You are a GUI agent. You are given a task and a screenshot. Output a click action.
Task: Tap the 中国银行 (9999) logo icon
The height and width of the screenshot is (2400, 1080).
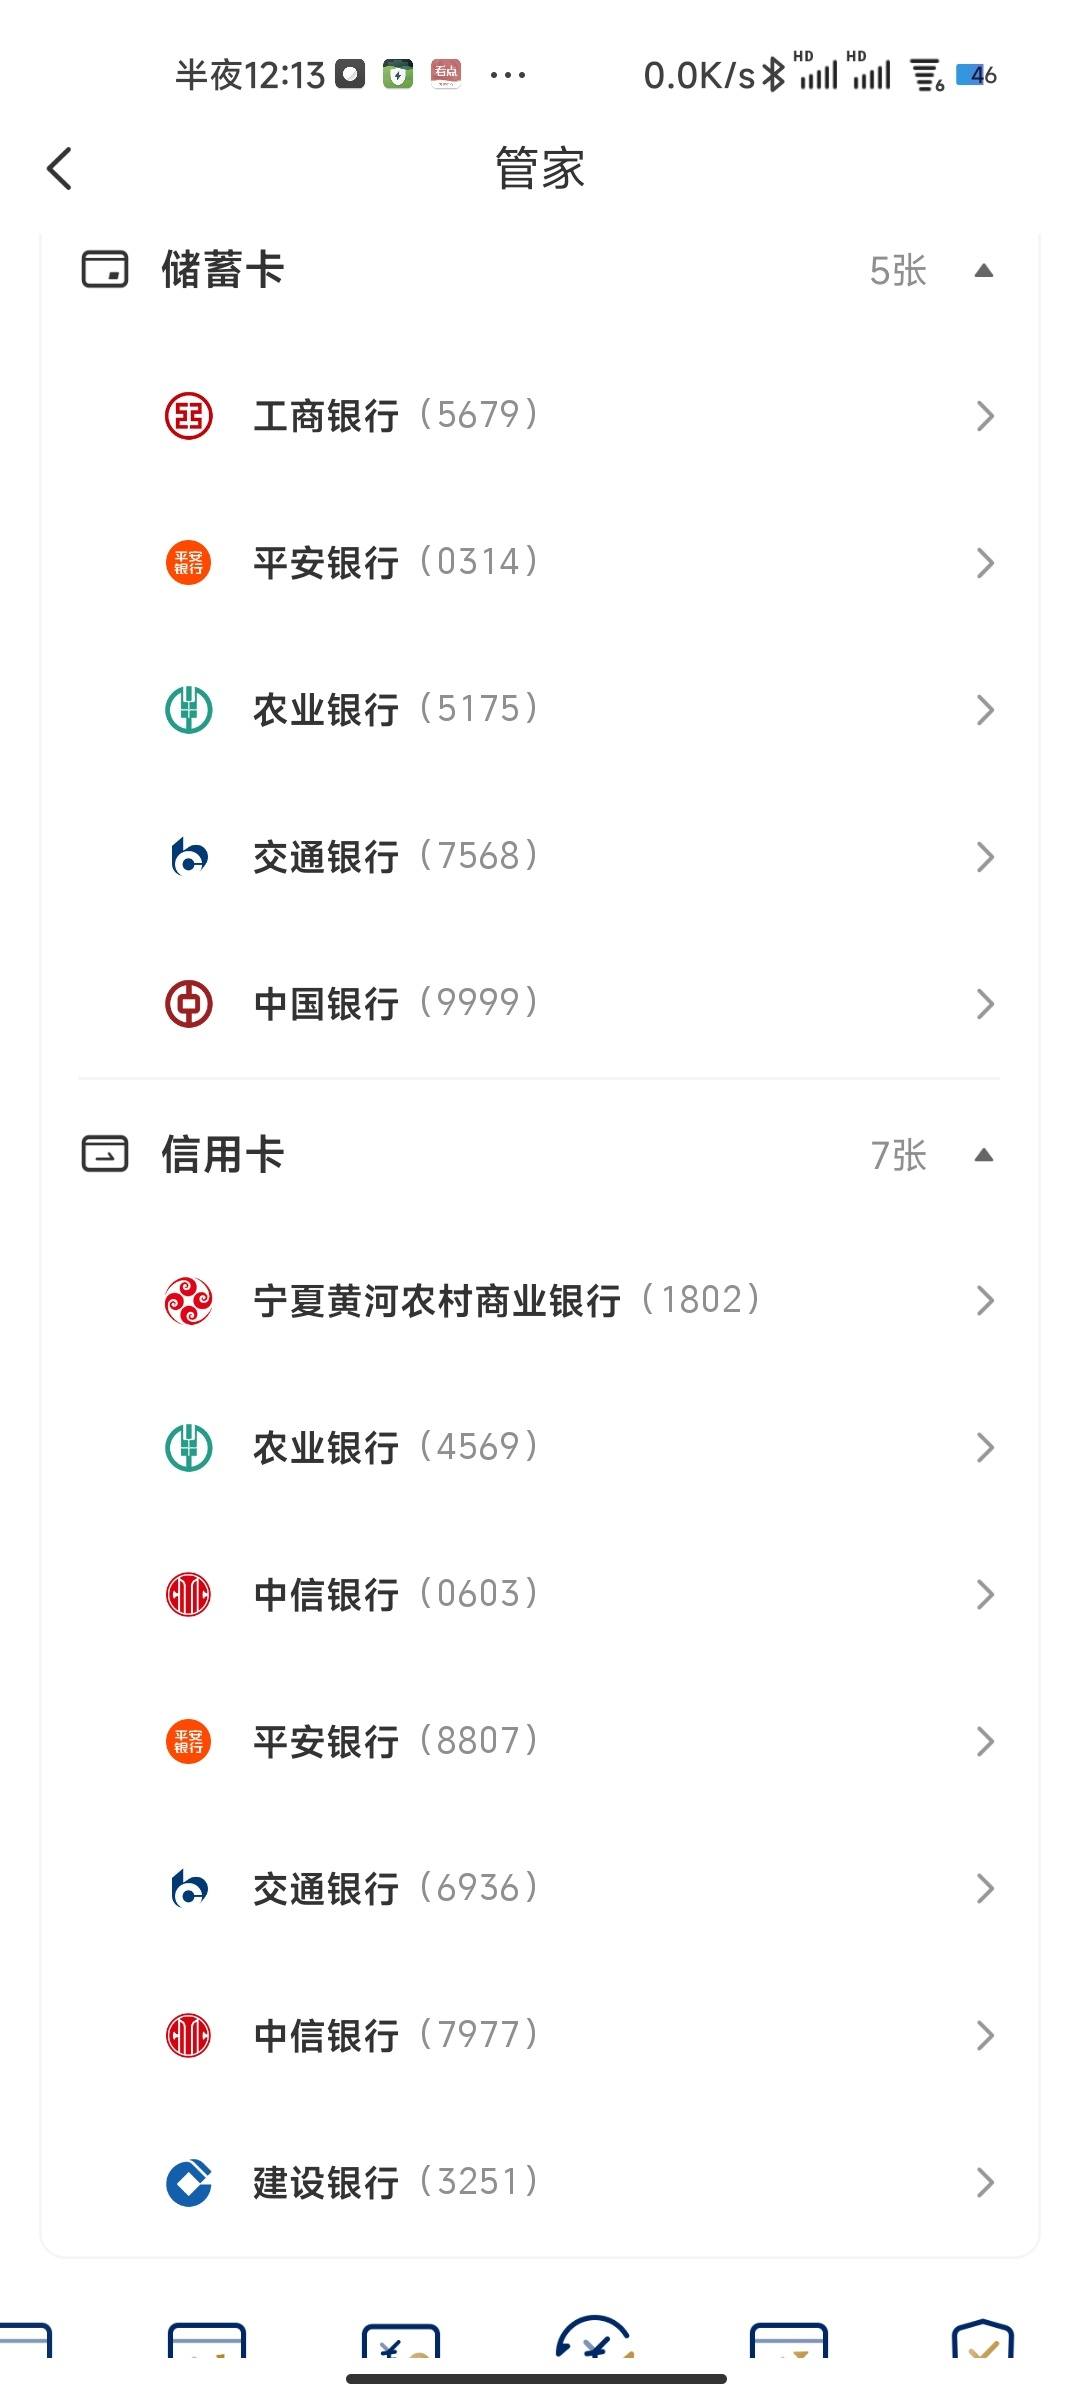188,1003
